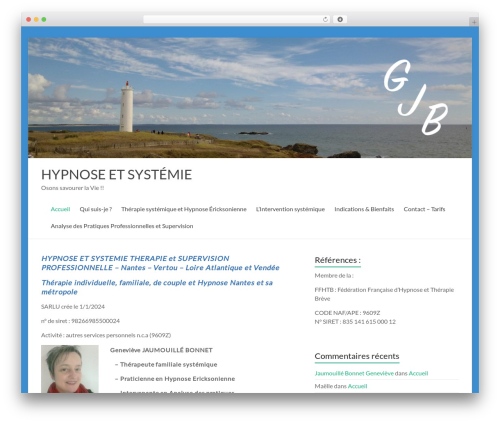Viewport: 500px width, 423px height.
Task: Maximize the window with green button
Action: click(44, 19)
